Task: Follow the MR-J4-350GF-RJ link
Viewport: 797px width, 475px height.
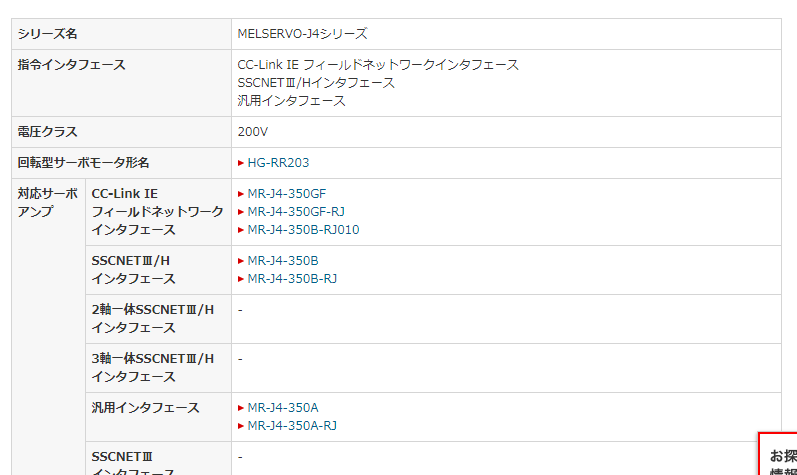Action: click(x=296, y=211)
